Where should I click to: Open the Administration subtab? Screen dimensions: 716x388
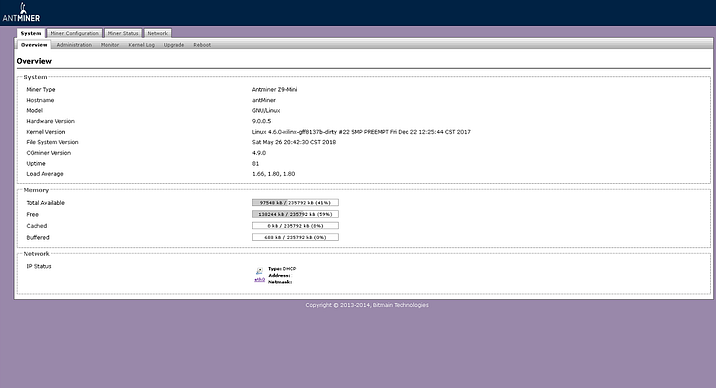click(x=74, y=45)
